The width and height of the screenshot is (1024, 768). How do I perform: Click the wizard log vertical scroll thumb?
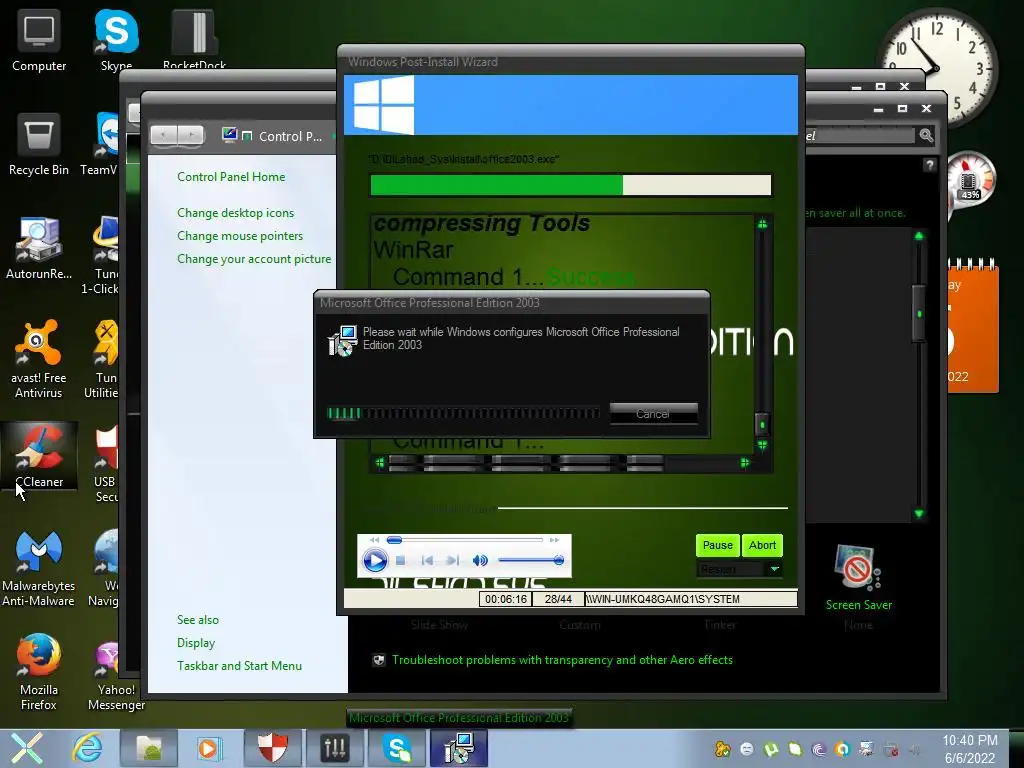click(x=762, y=424)
